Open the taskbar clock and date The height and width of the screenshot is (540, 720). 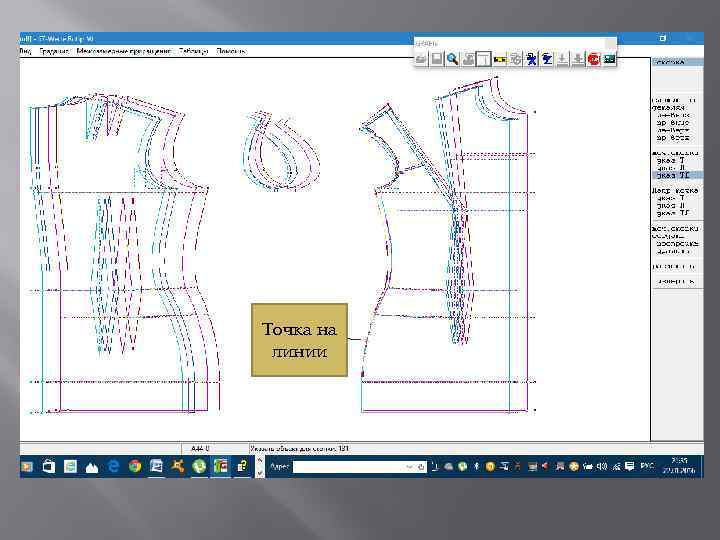pyautogui.click(x=679, y=466)
